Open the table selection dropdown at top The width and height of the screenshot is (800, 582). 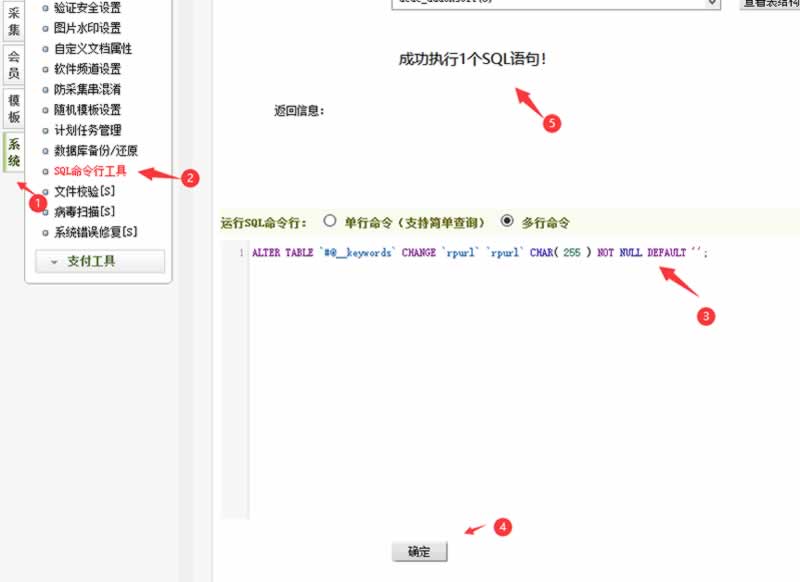pos(555,3)
